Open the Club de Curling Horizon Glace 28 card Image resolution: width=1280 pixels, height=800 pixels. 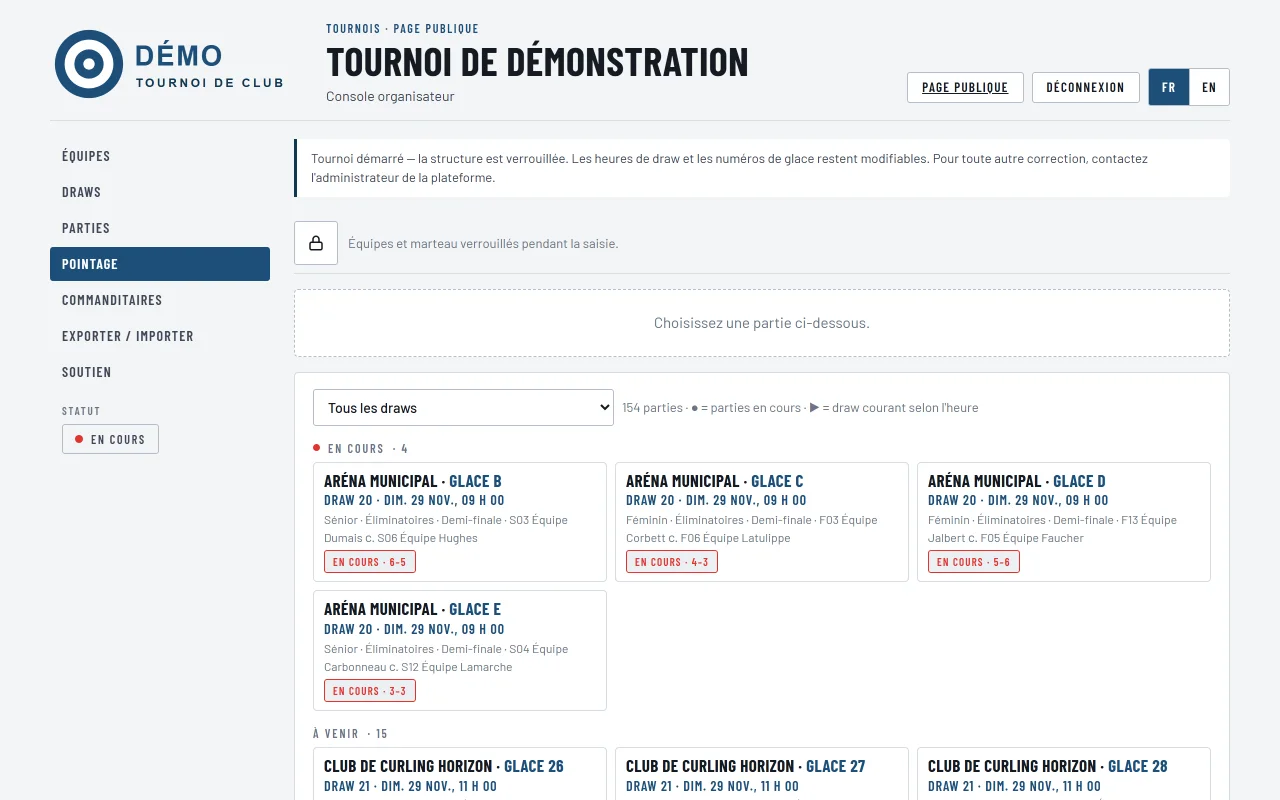click(1064, 774)
